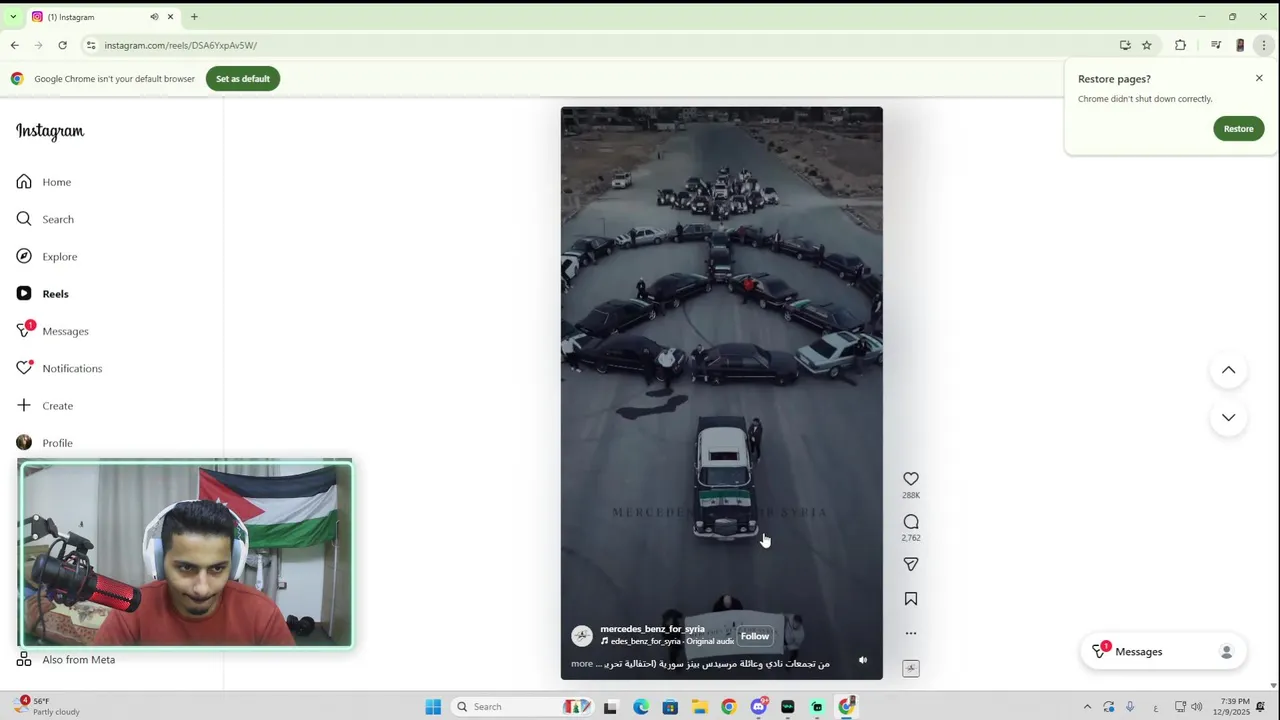Open Chrome media controls icon
The height and width of the screenshot is (720, 1280).
[x=1216, y=45]
